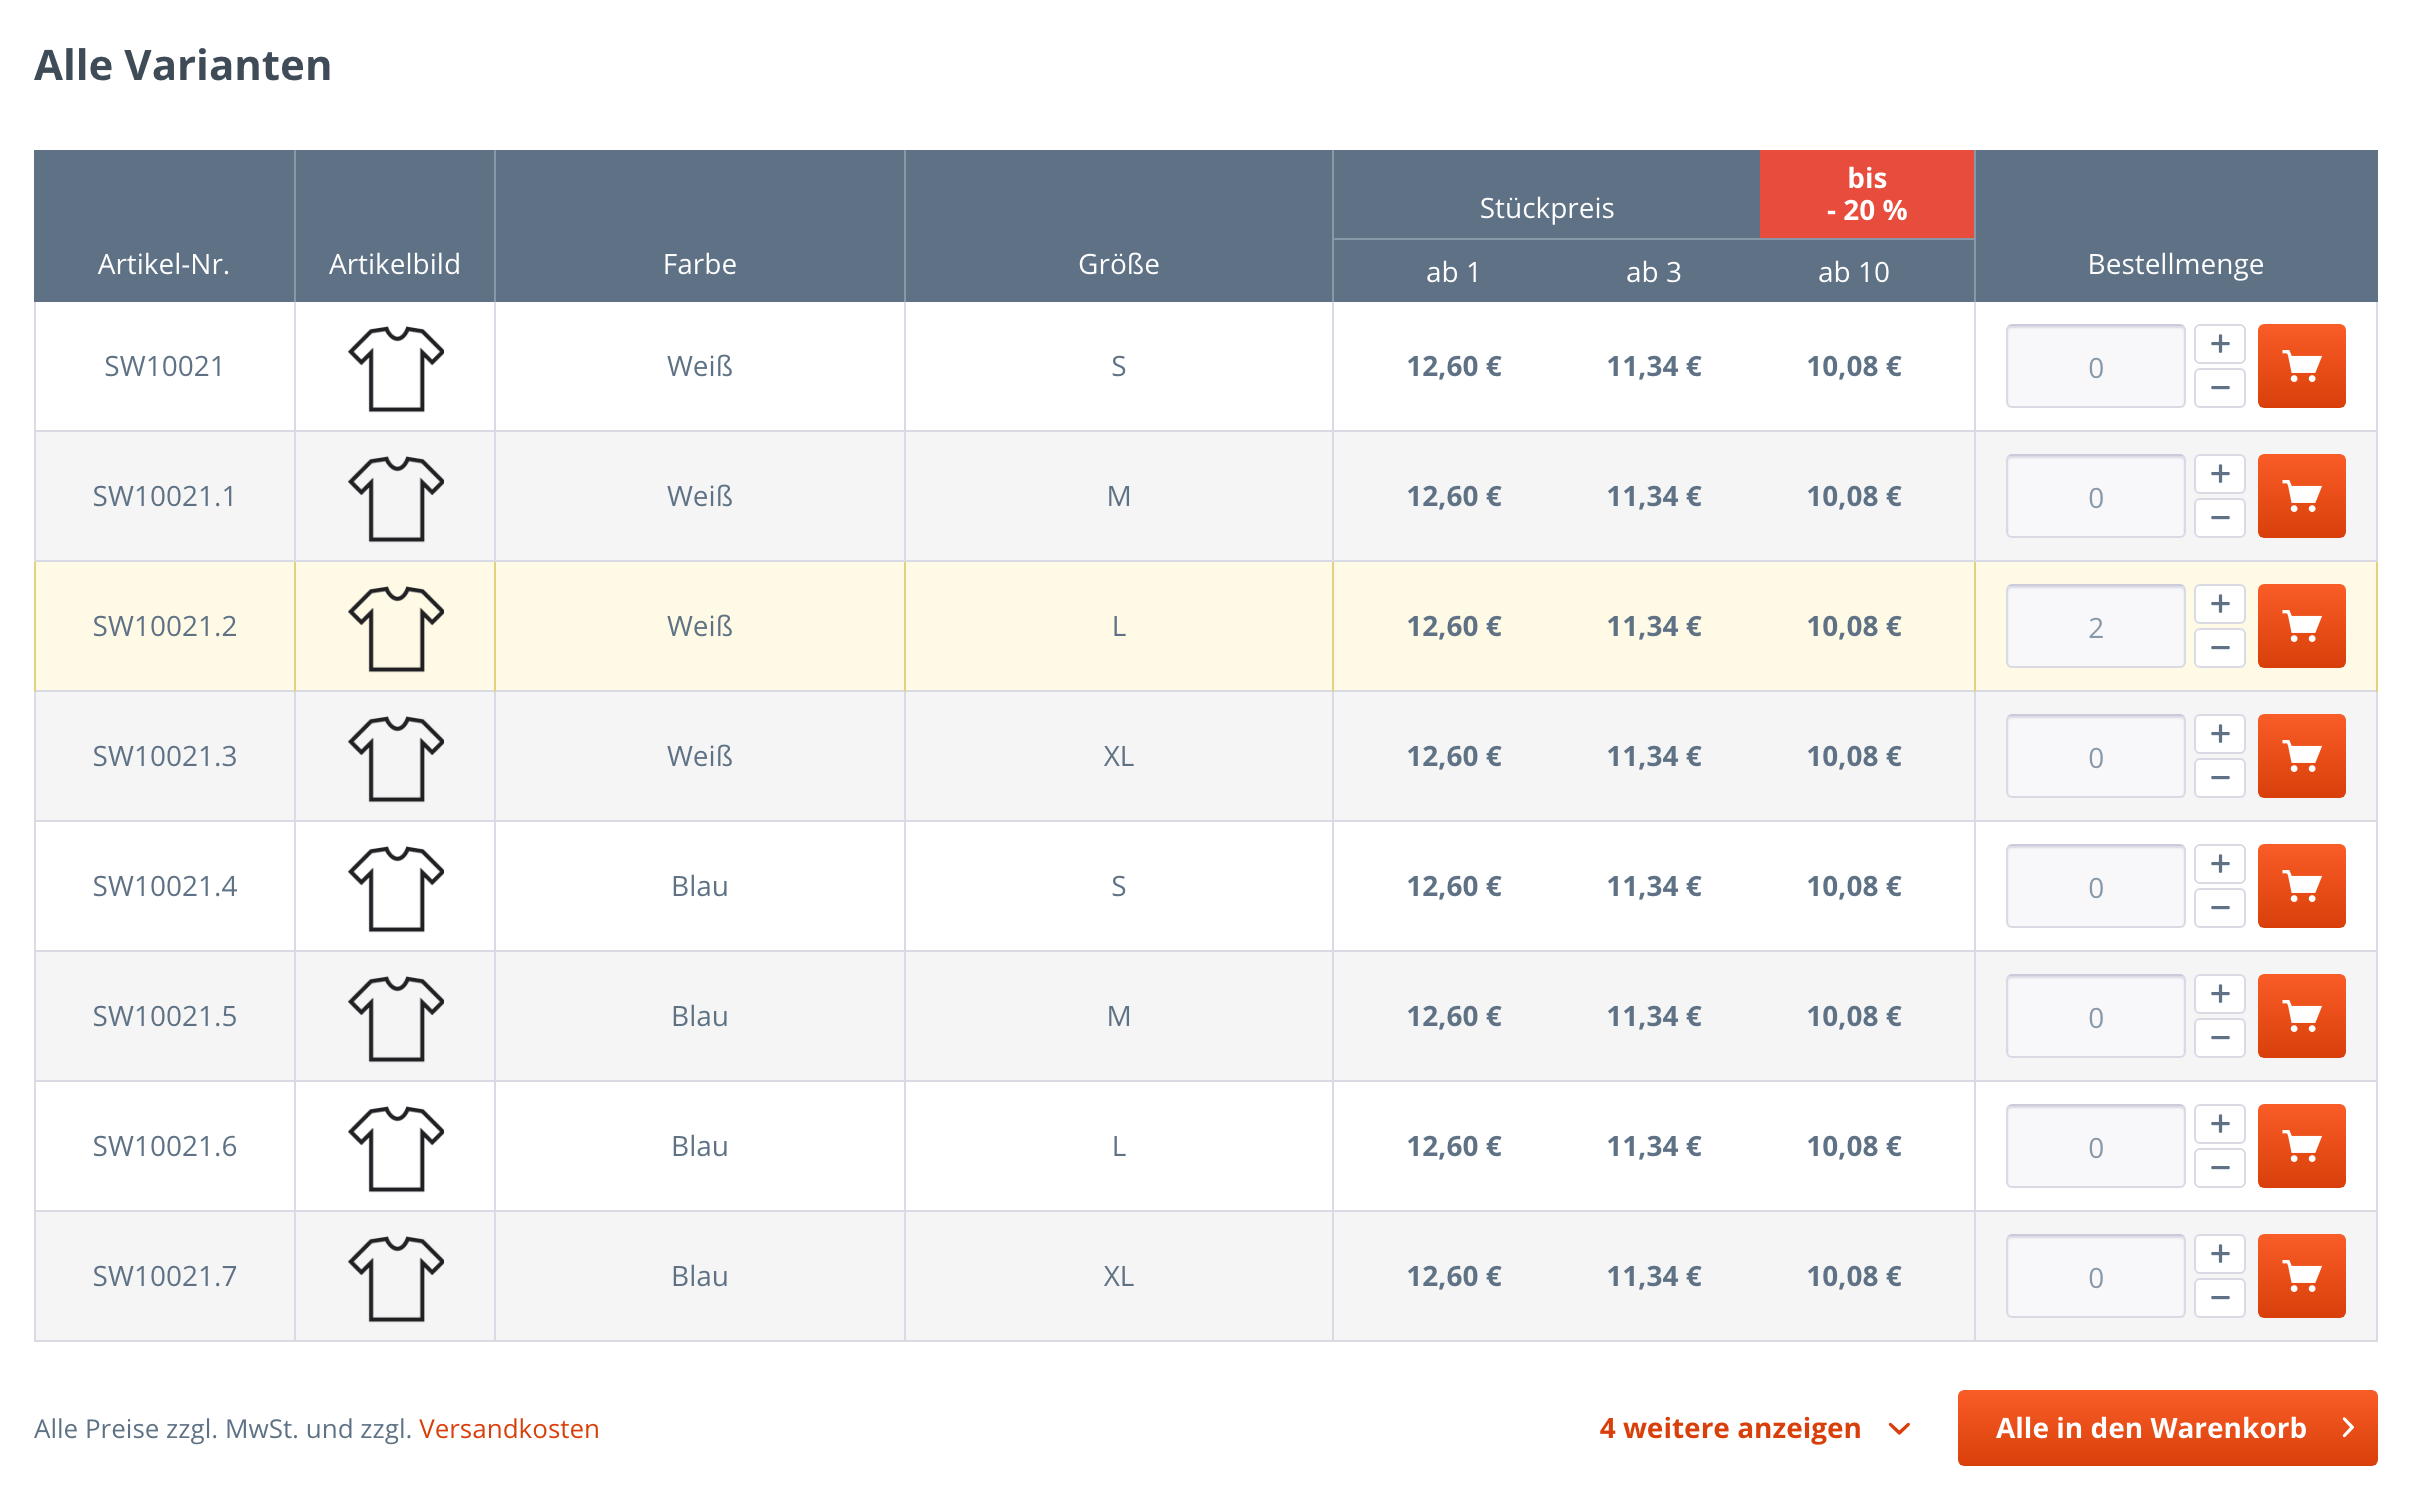The width and height of the screenshot is (2418, 1506).
Task: Click quantity box for SW10021.5
Action: pos(2095,1016)
